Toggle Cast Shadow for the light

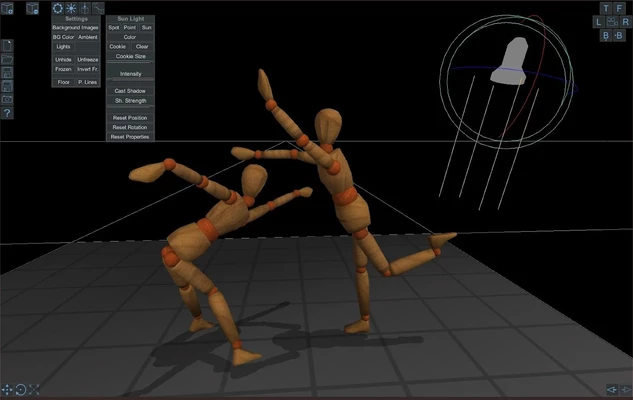130,91
